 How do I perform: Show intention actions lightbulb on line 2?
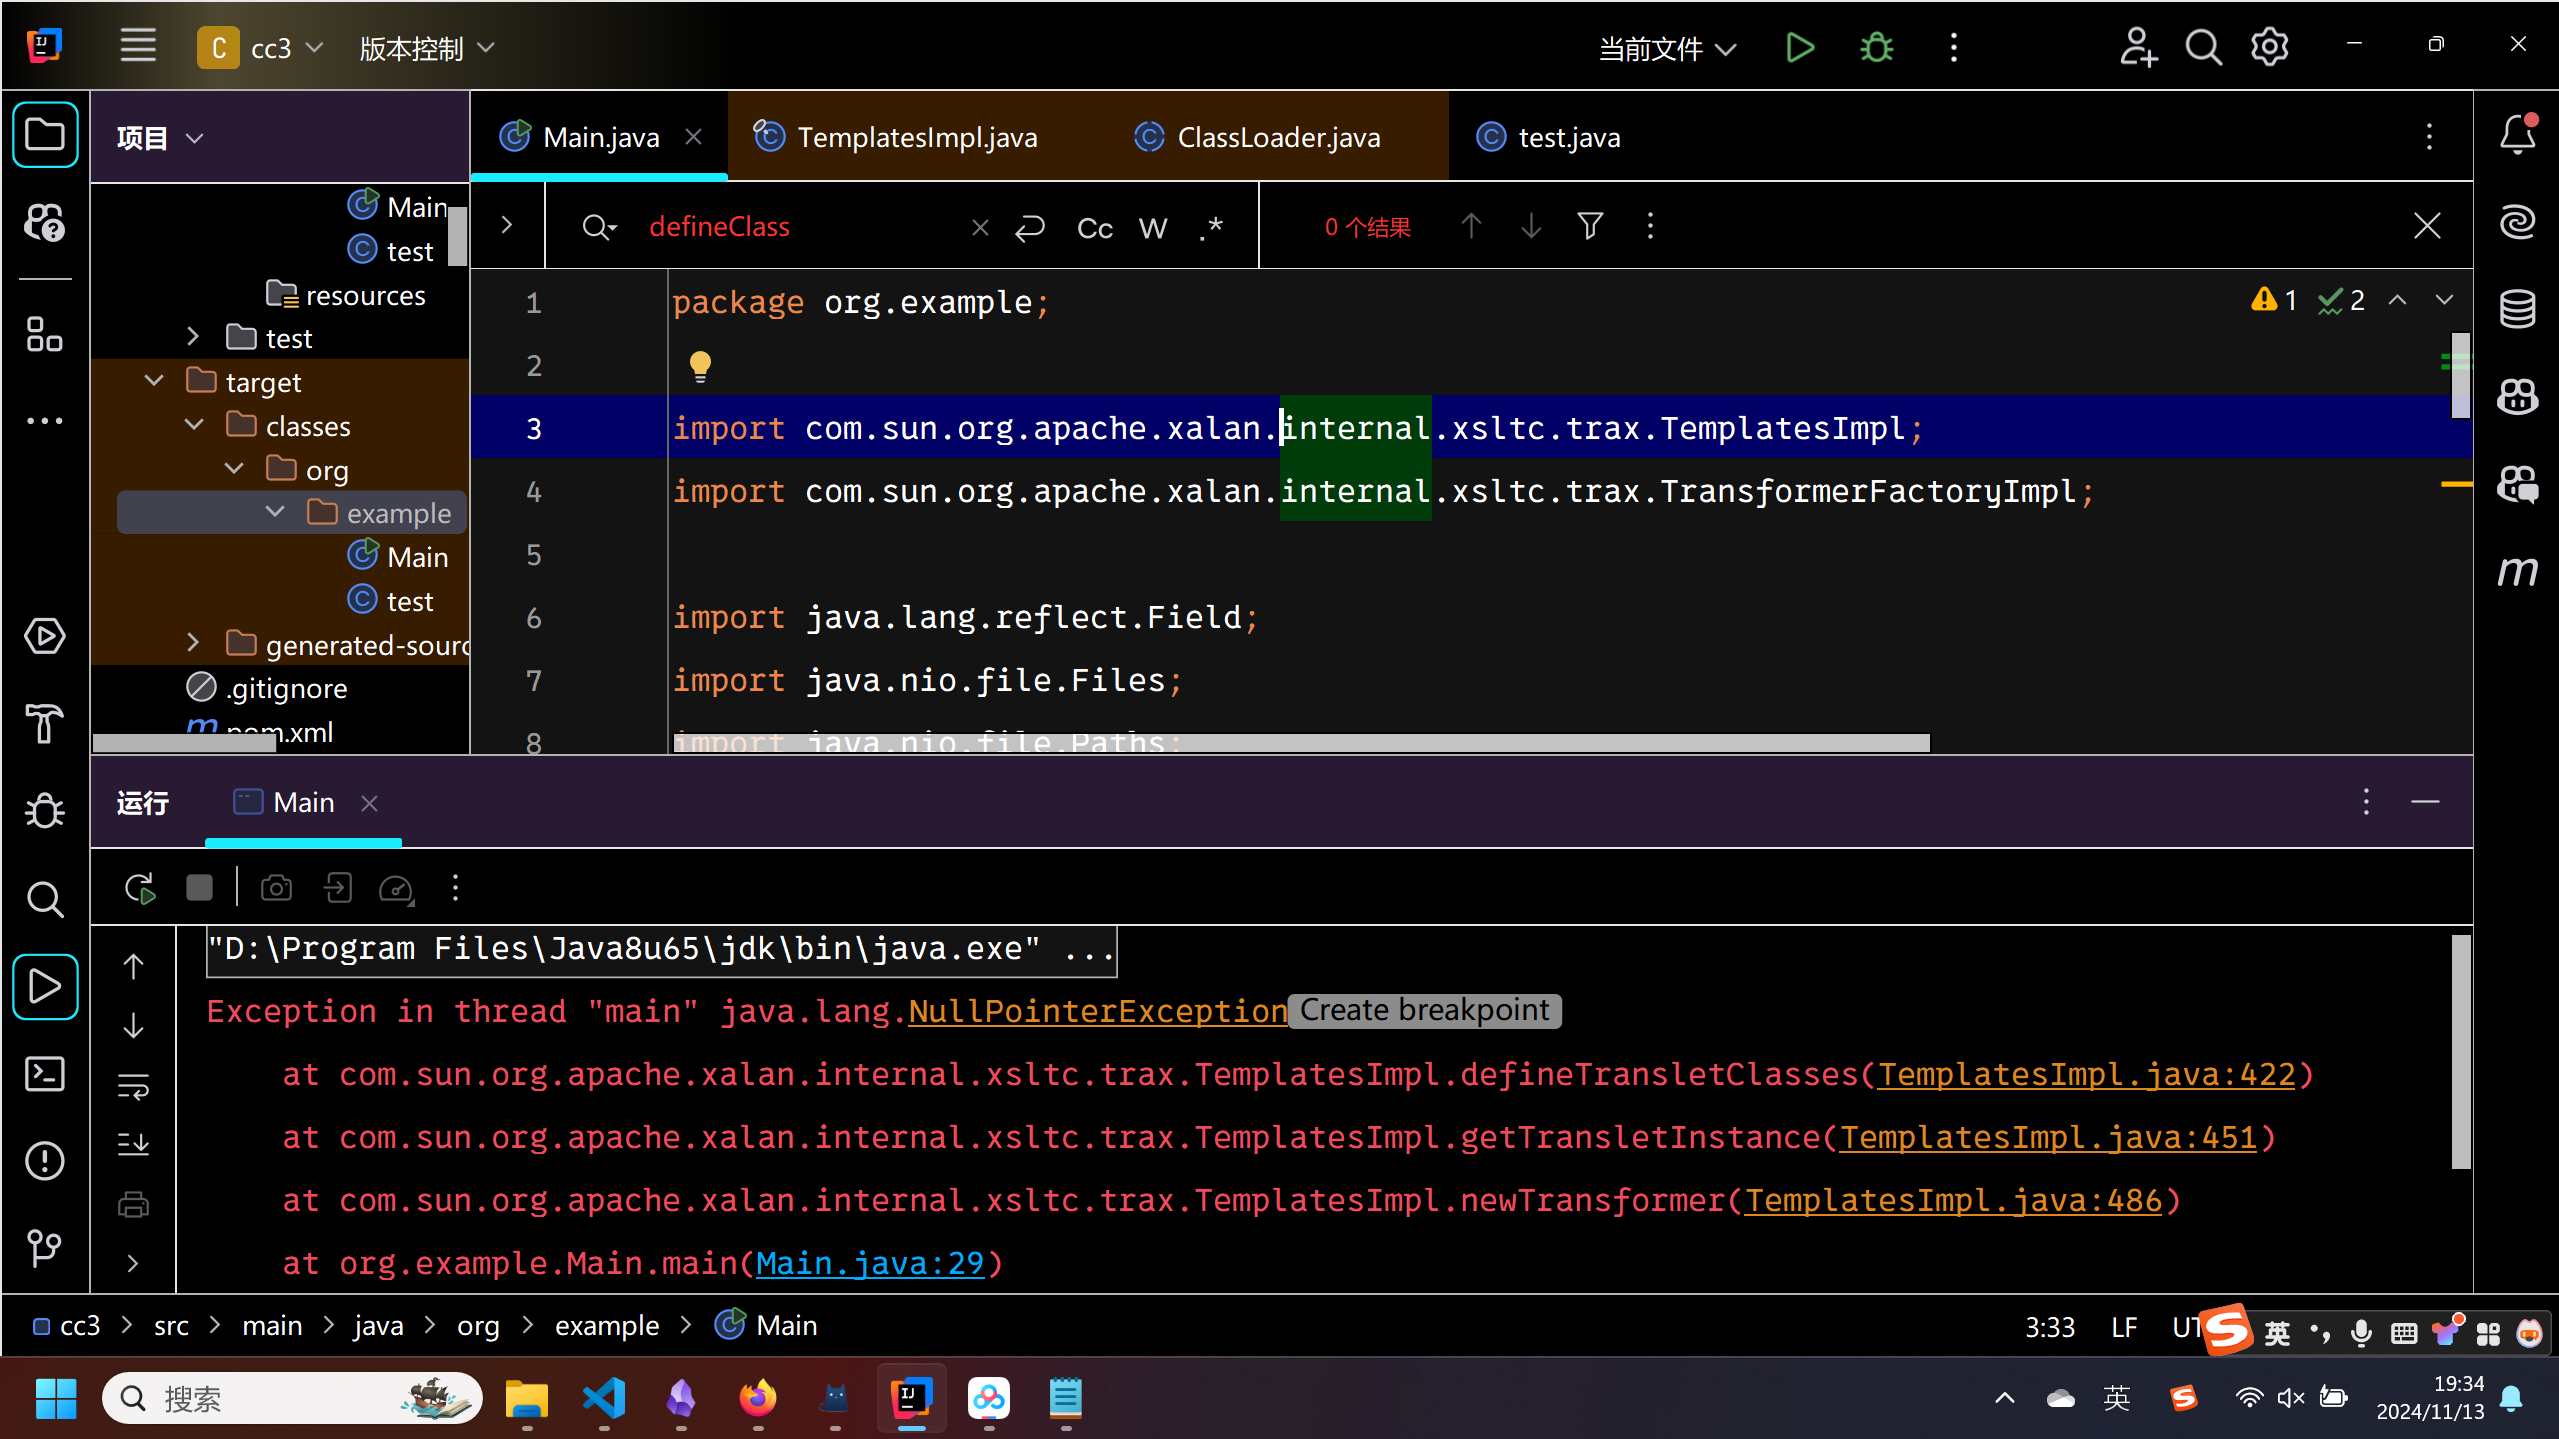[700, 367]
